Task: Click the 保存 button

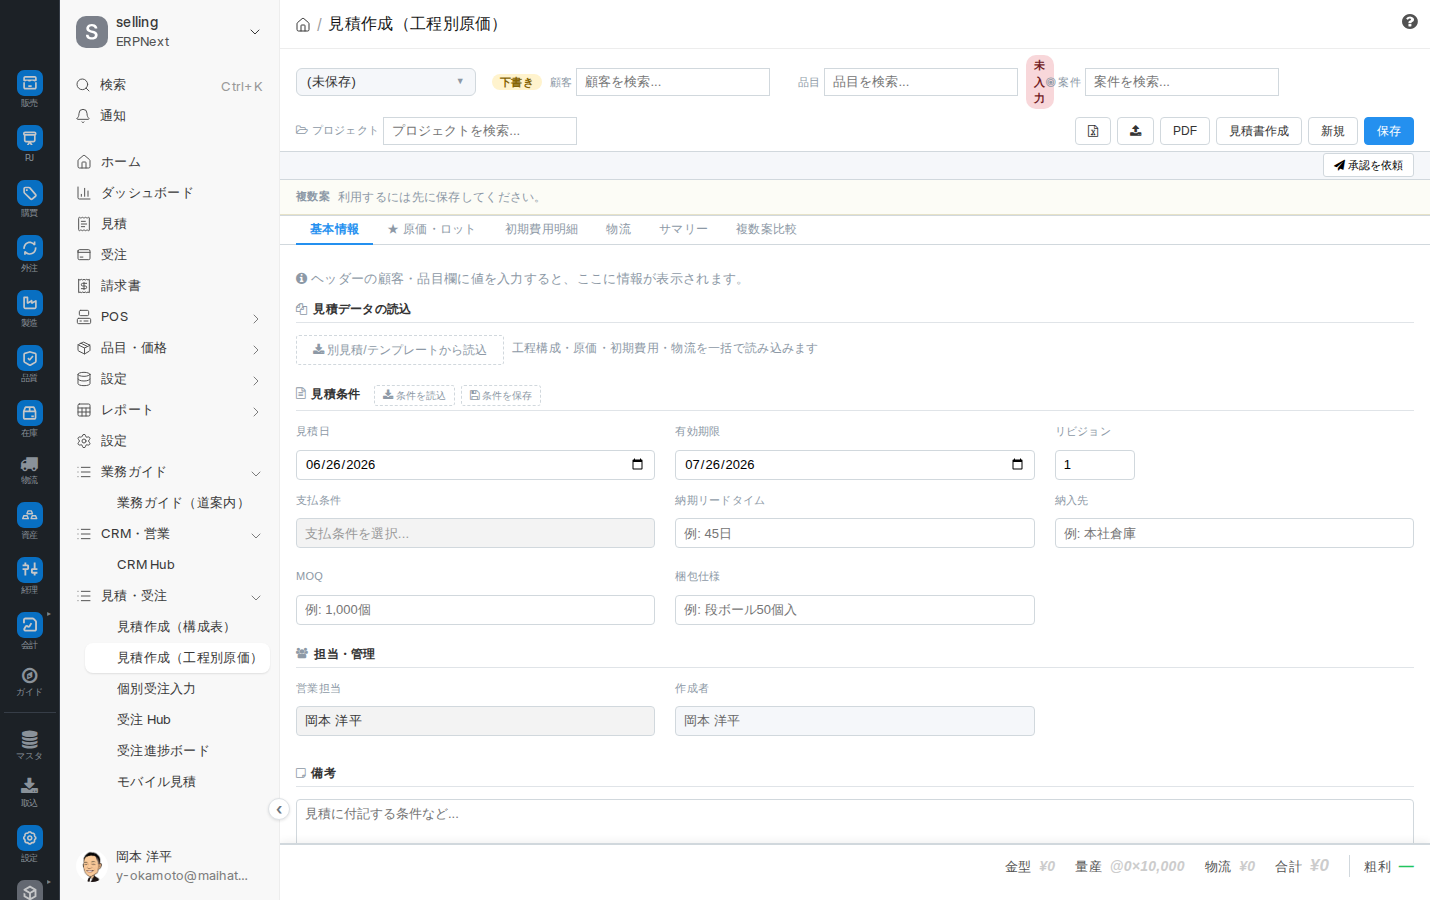Action: 1388,131
